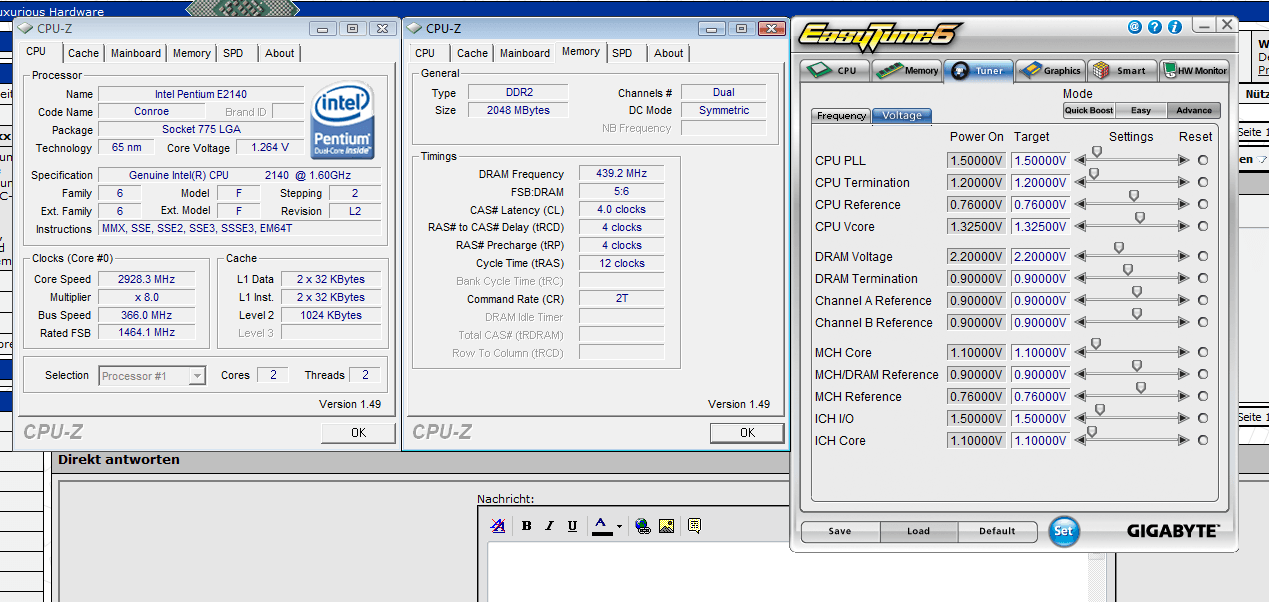Click the remove formatting icon in message editor
The width and height of the screenshot is (1269, 602).
pyautogui.click(x=498, y=526)
